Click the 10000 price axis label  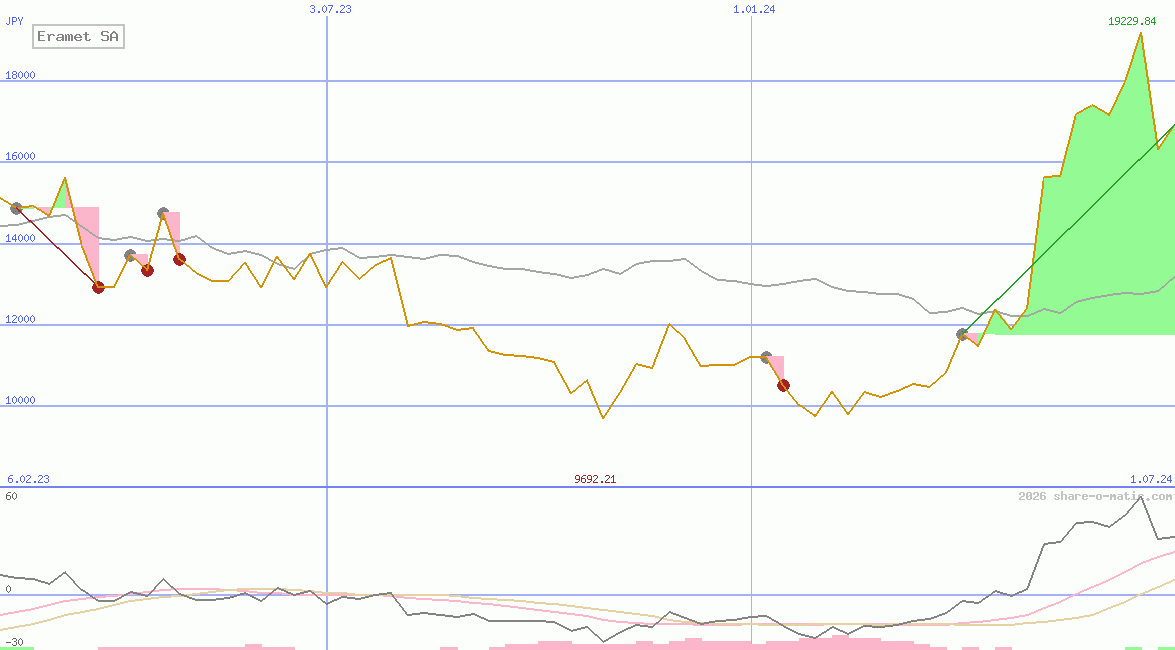pos(20,400)
